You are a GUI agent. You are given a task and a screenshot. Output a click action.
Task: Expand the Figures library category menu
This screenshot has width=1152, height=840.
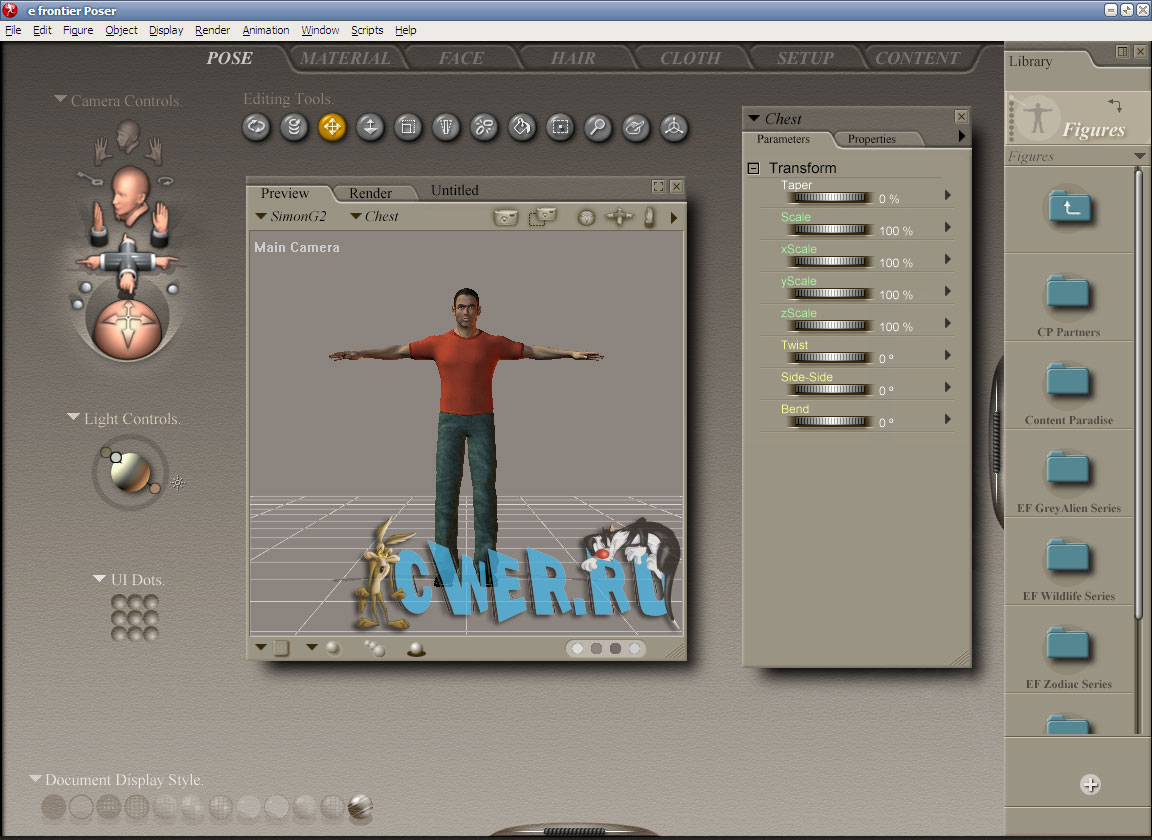pyautogui.click(x=1139, y=157)
